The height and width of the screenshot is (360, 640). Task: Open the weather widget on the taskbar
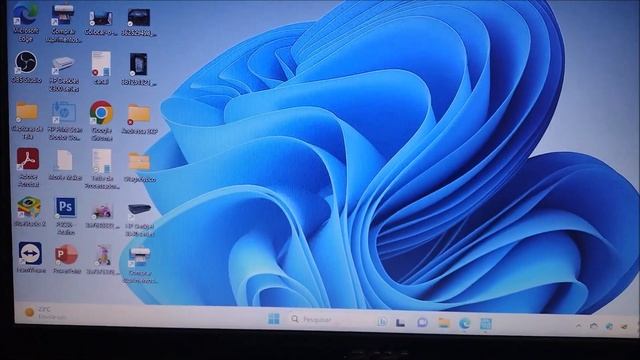(45, 313)
